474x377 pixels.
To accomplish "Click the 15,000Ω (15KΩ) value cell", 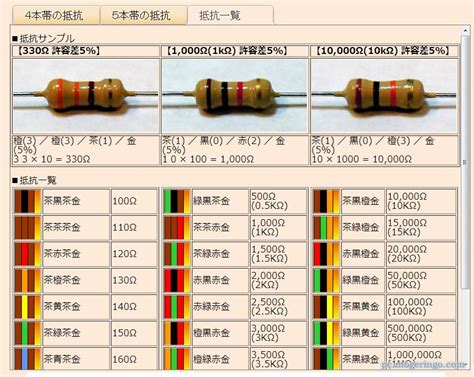I will pos(421,227).
